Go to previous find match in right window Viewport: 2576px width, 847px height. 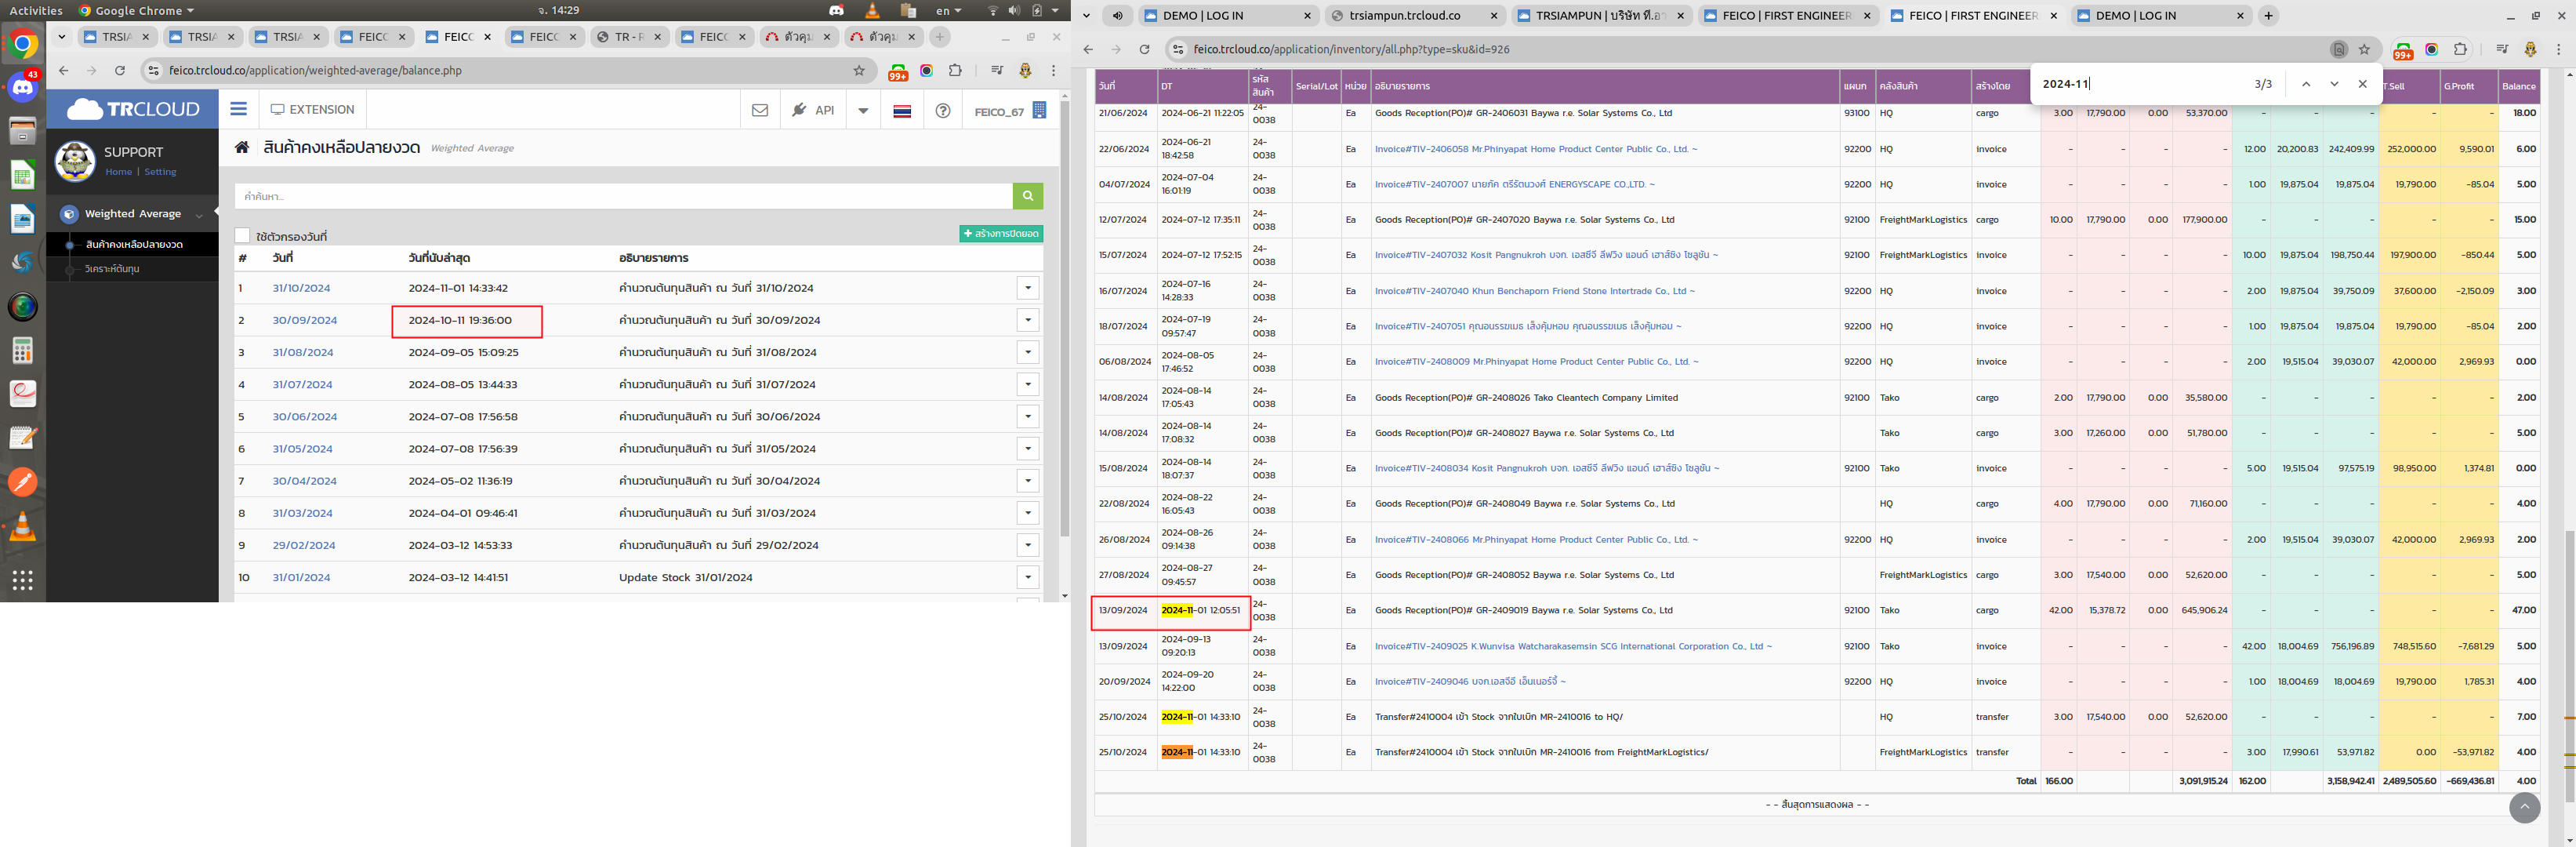[2306, 84]
